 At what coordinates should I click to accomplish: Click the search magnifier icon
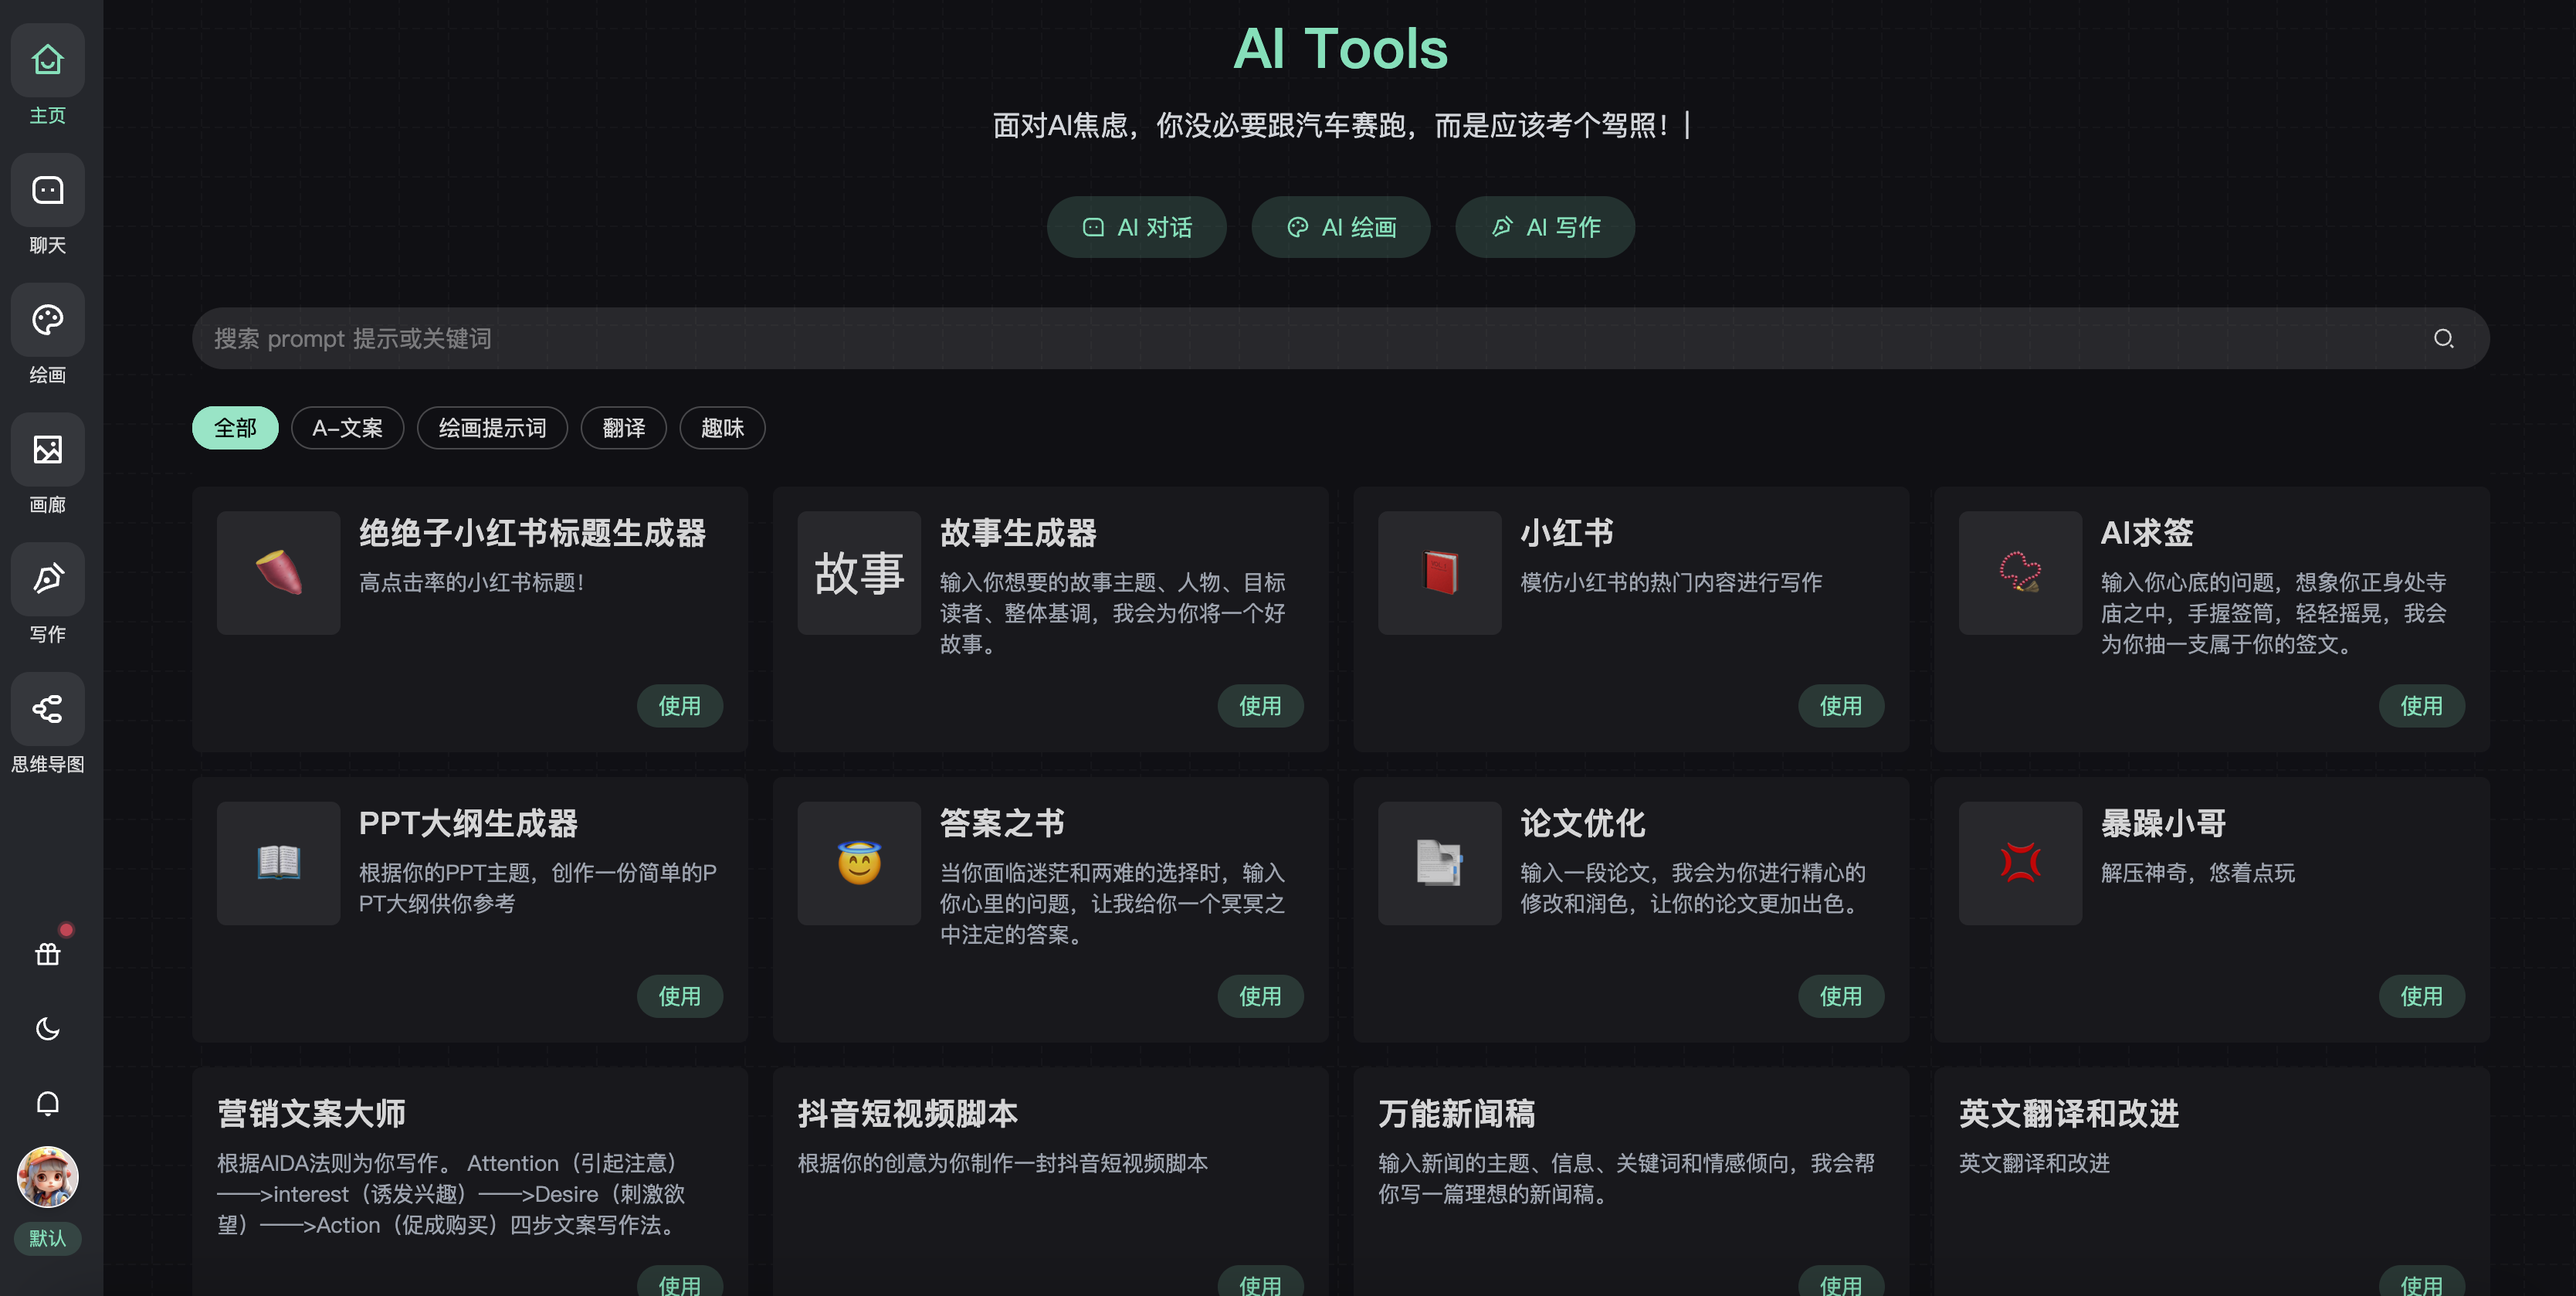click(x=2443, y=339)
